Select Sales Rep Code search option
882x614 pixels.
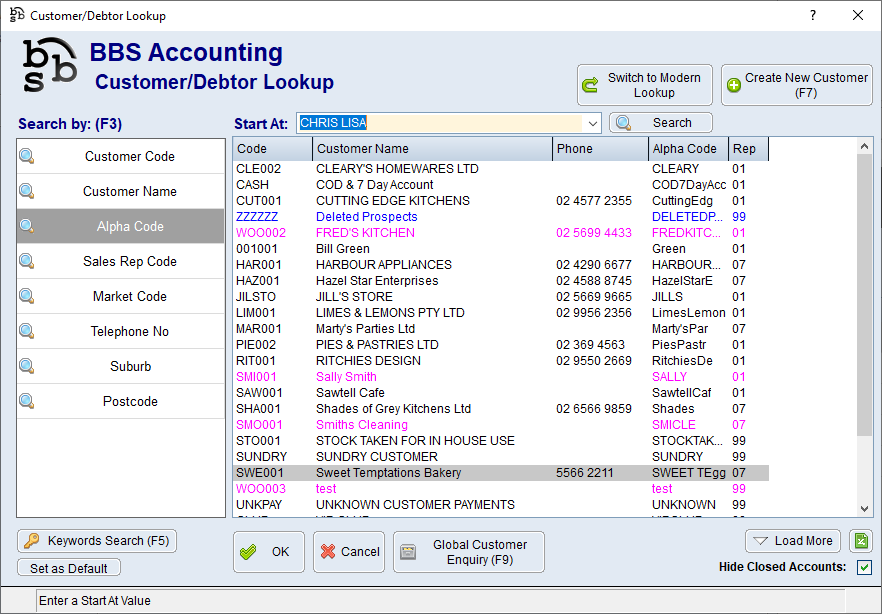point(130,261)
